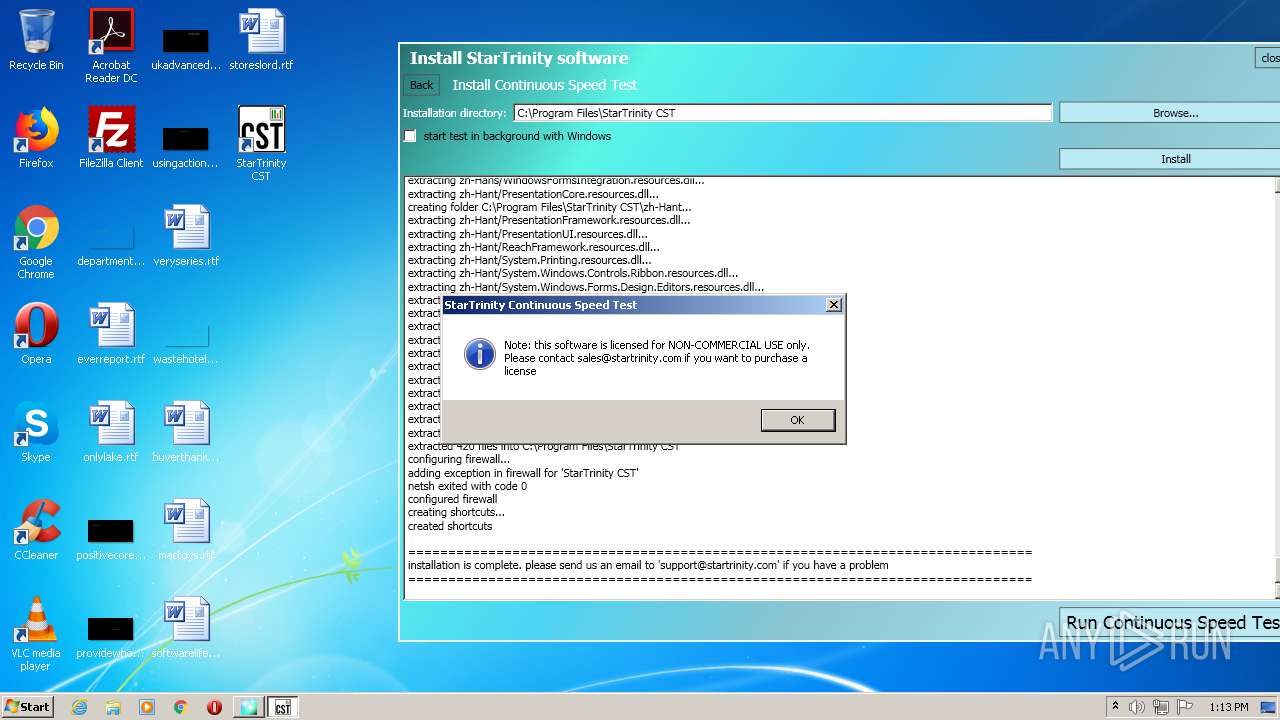Launch Opera browser shortcut

(36, 334)
